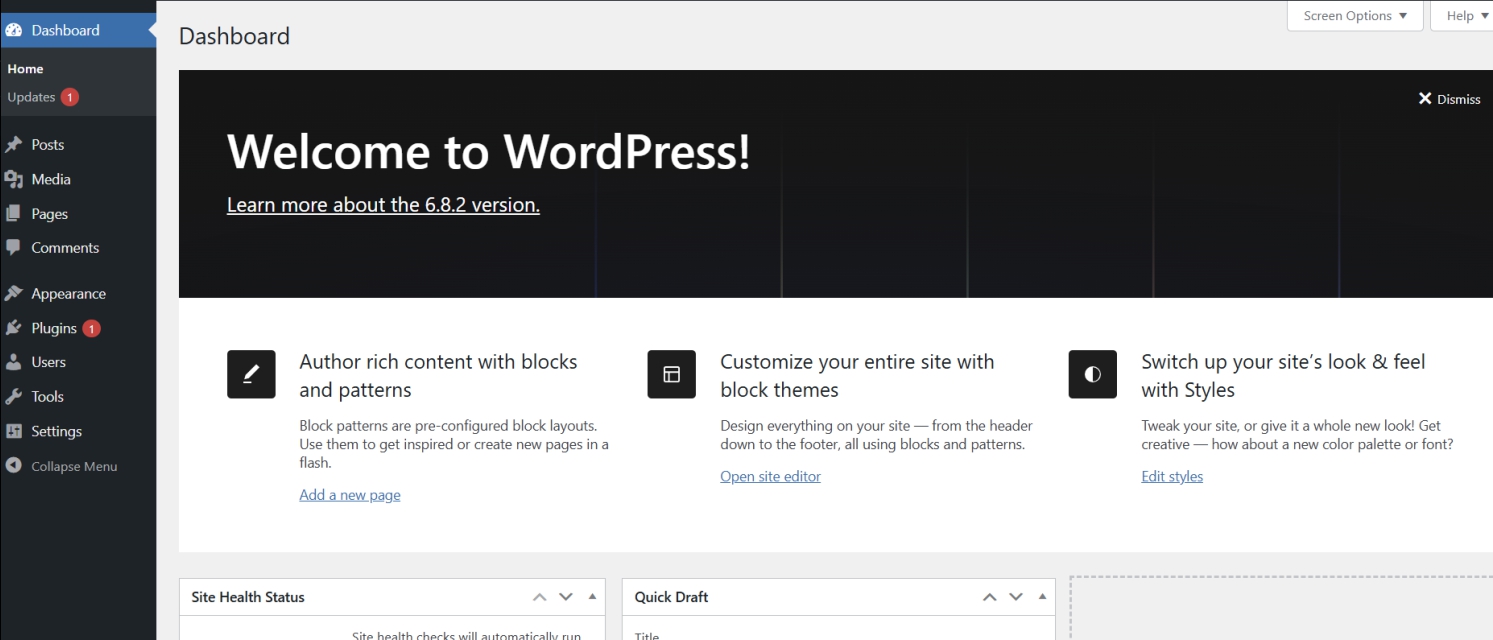The height and width of the screenshot is (640, 1493).
Task: Open the Screen Options dropdown
Action: [1355, 16]
